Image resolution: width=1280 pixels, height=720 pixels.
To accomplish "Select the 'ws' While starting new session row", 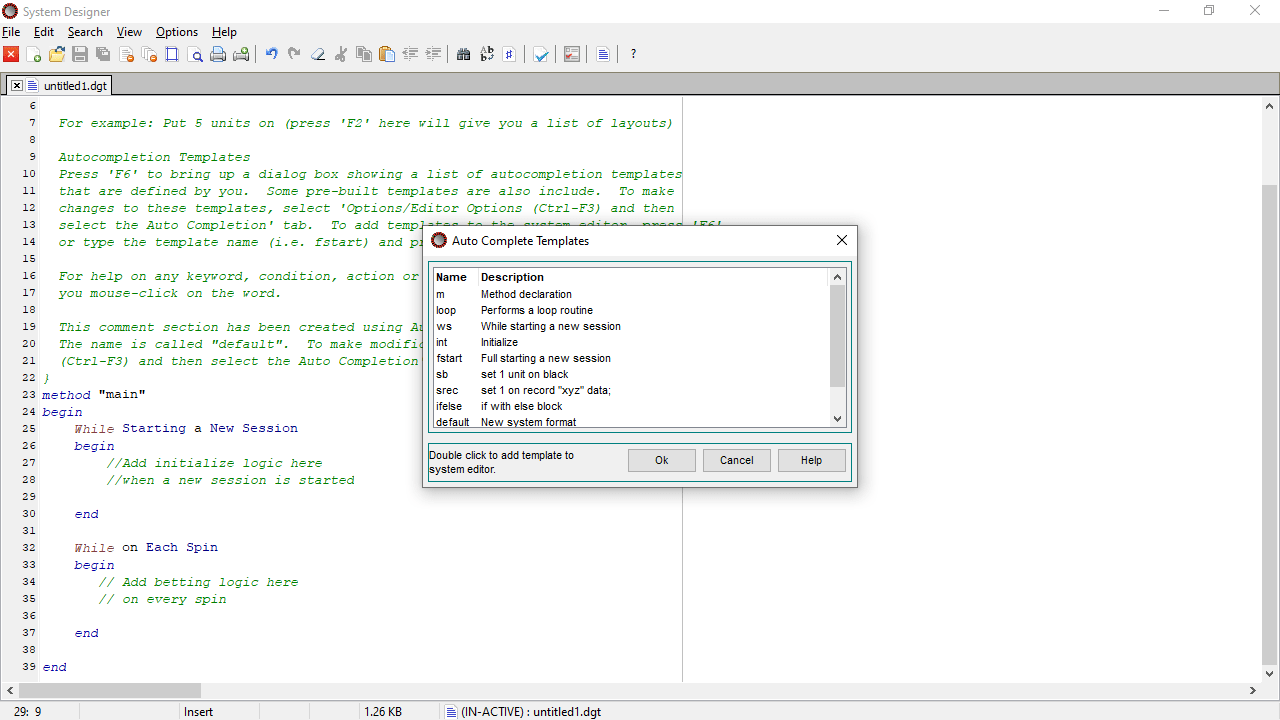I will [x=632, y=326].
